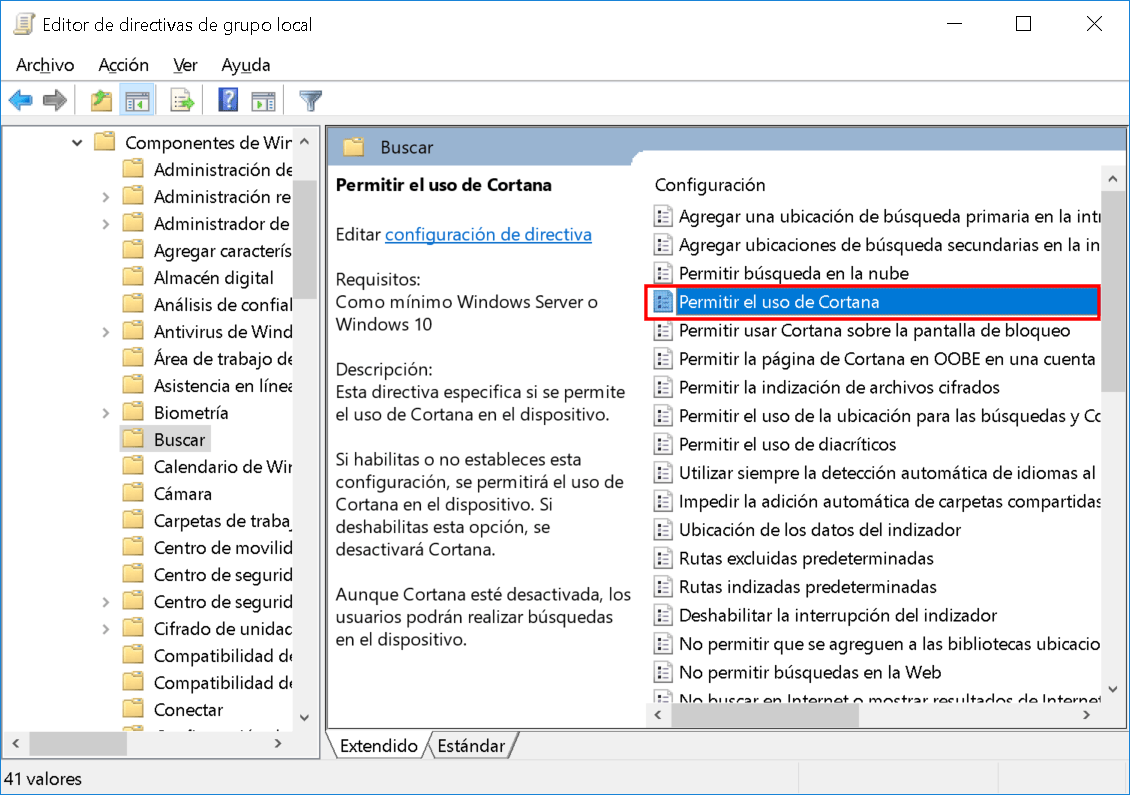Expand the Biometría tree node

106,413
